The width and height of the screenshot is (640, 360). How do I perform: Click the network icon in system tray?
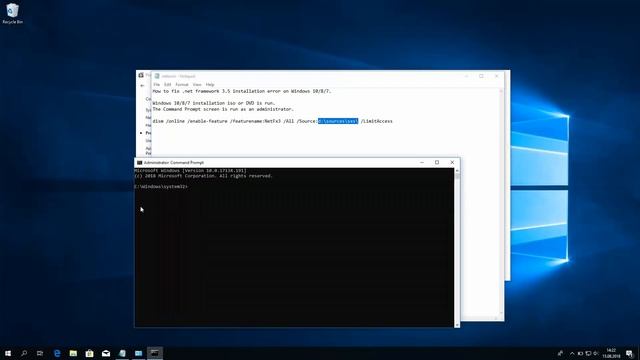pos(588,353)
